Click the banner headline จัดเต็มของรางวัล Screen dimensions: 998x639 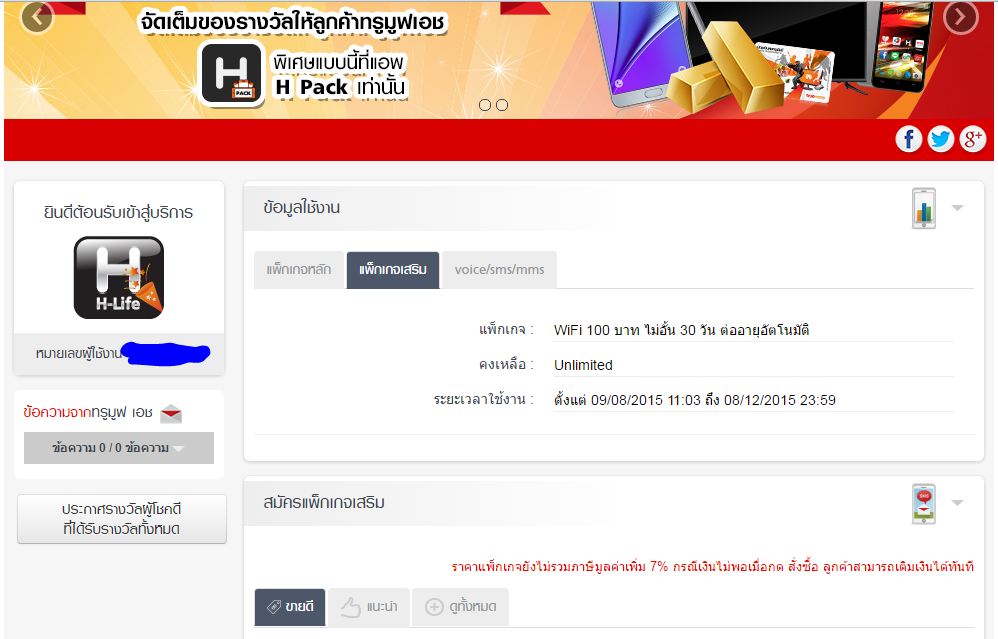click(x=293, y=22)
